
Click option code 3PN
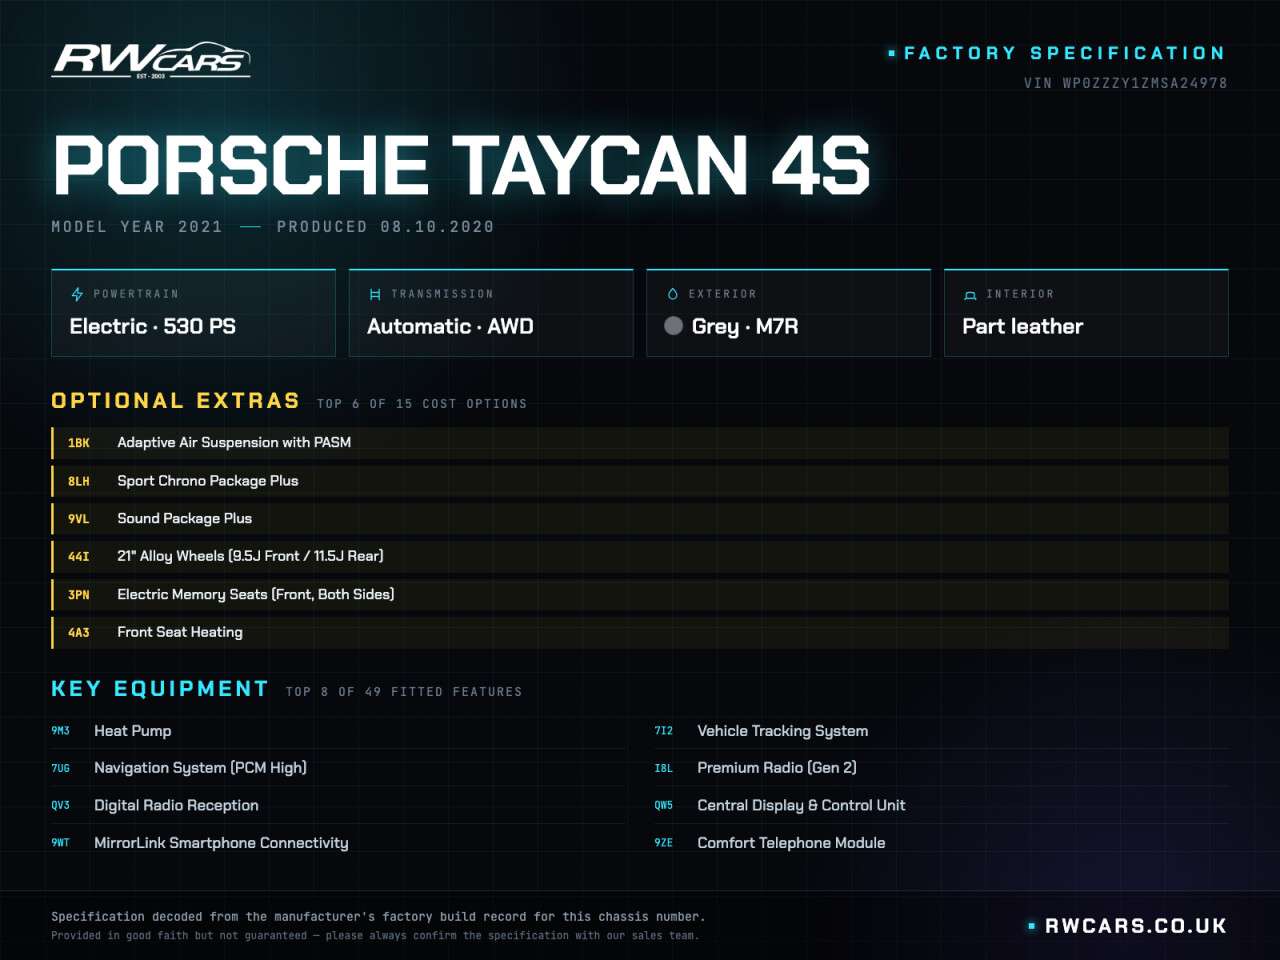(79, 595)
